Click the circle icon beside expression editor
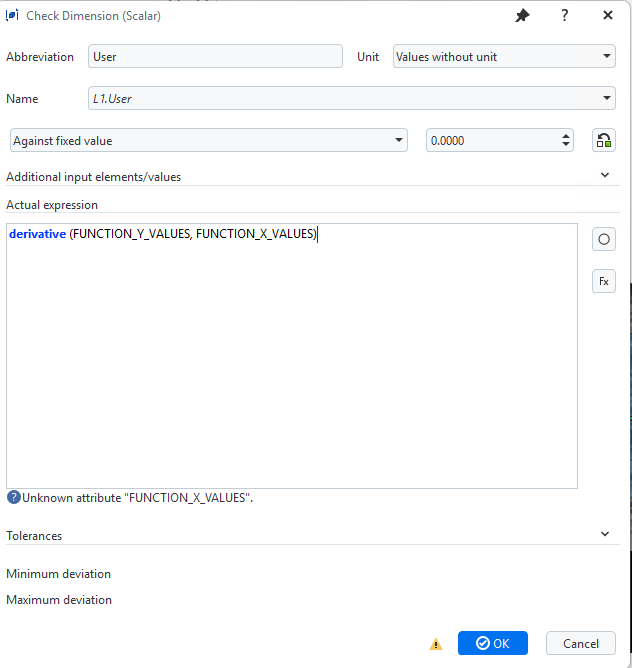The width and height of the screenshot is (632, 668). [604, 240]
